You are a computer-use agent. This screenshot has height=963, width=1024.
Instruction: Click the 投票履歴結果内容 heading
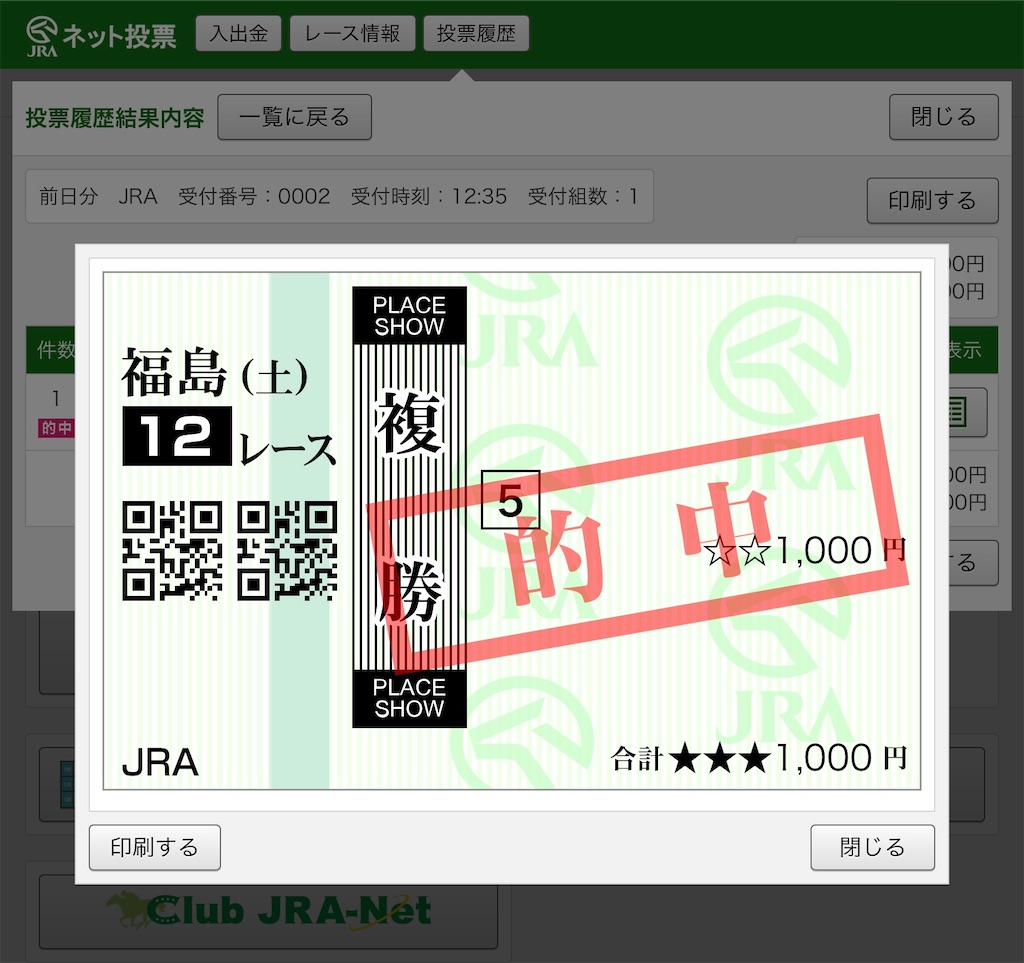coord(115,118)
